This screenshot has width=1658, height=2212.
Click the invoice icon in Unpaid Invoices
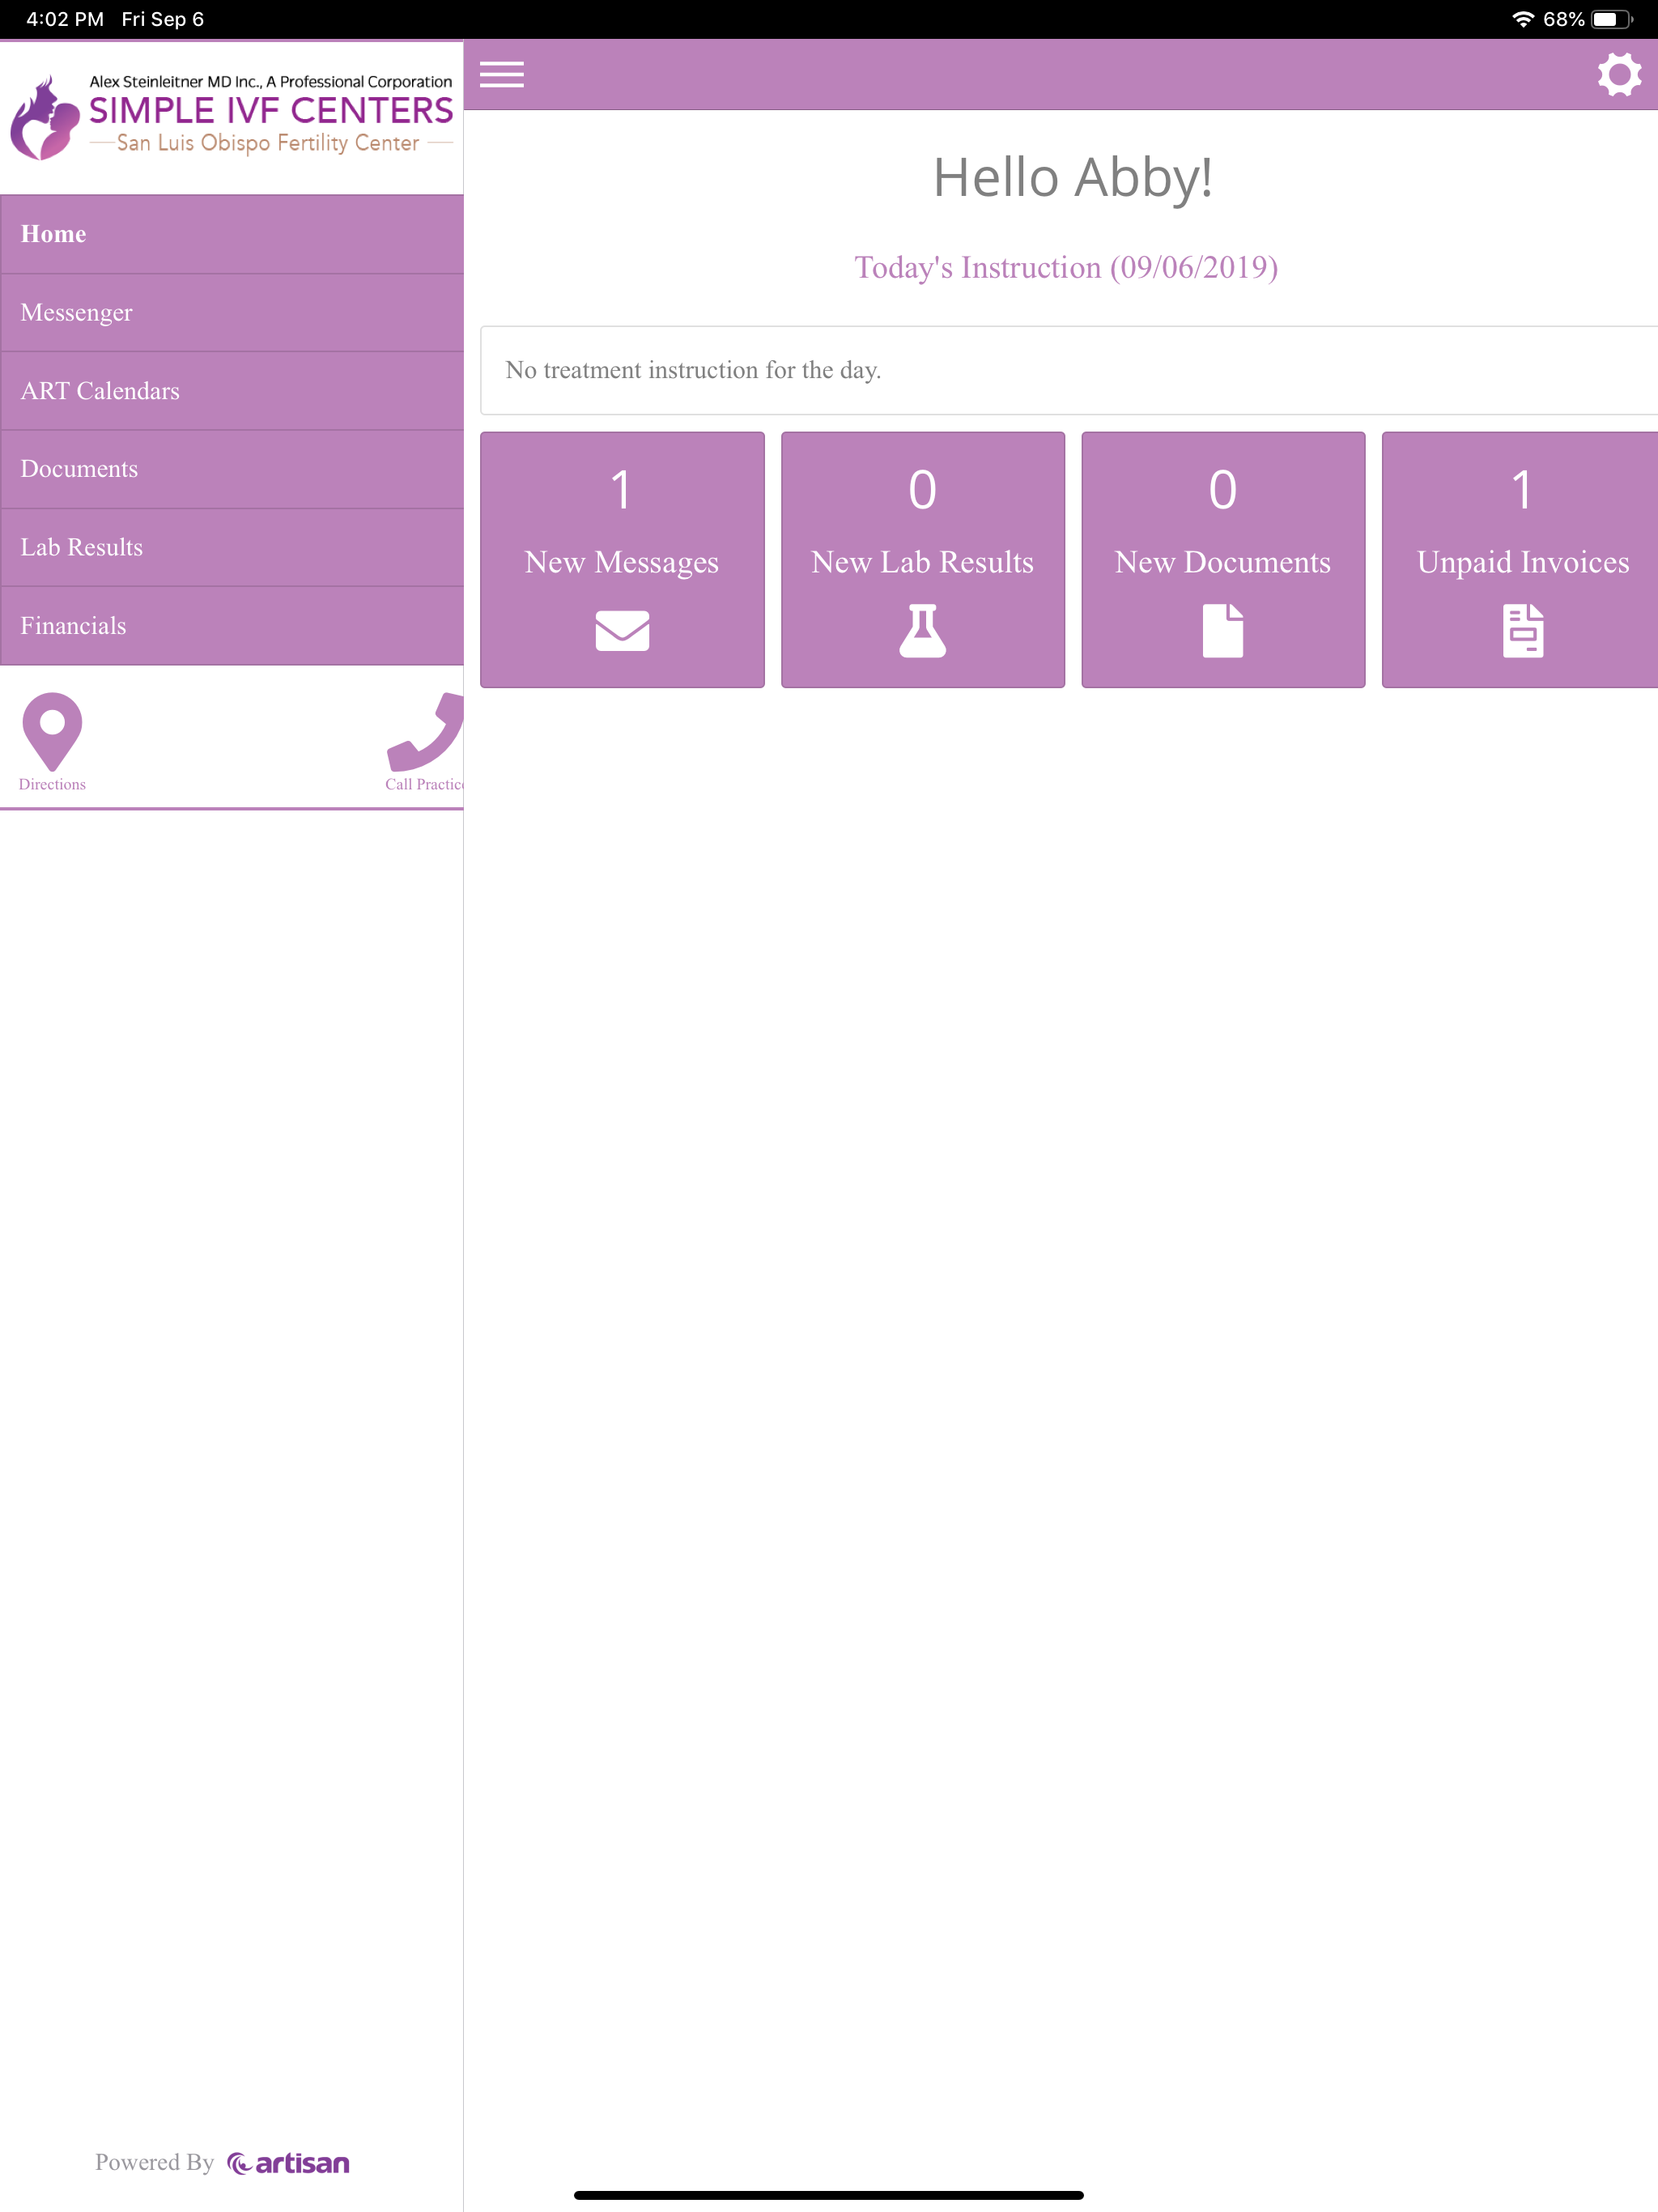tap(1522, 631)
